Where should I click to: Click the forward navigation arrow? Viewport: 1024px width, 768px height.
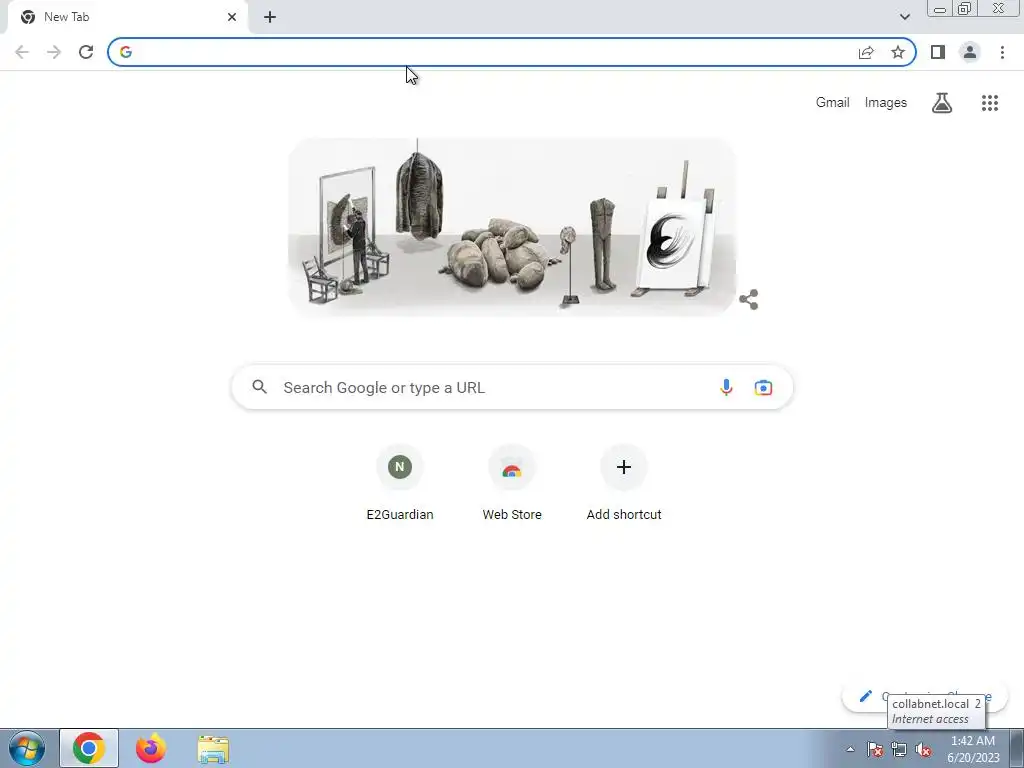pyautogui.click(x=54, y=52)
